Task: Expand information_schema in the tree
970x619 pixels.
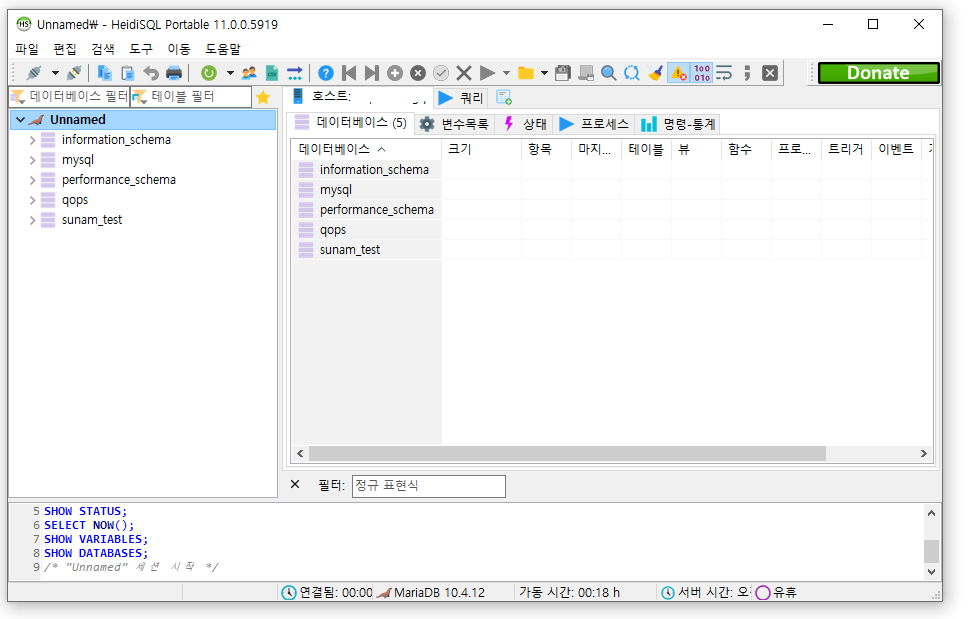Action: [x=32, y=140]
